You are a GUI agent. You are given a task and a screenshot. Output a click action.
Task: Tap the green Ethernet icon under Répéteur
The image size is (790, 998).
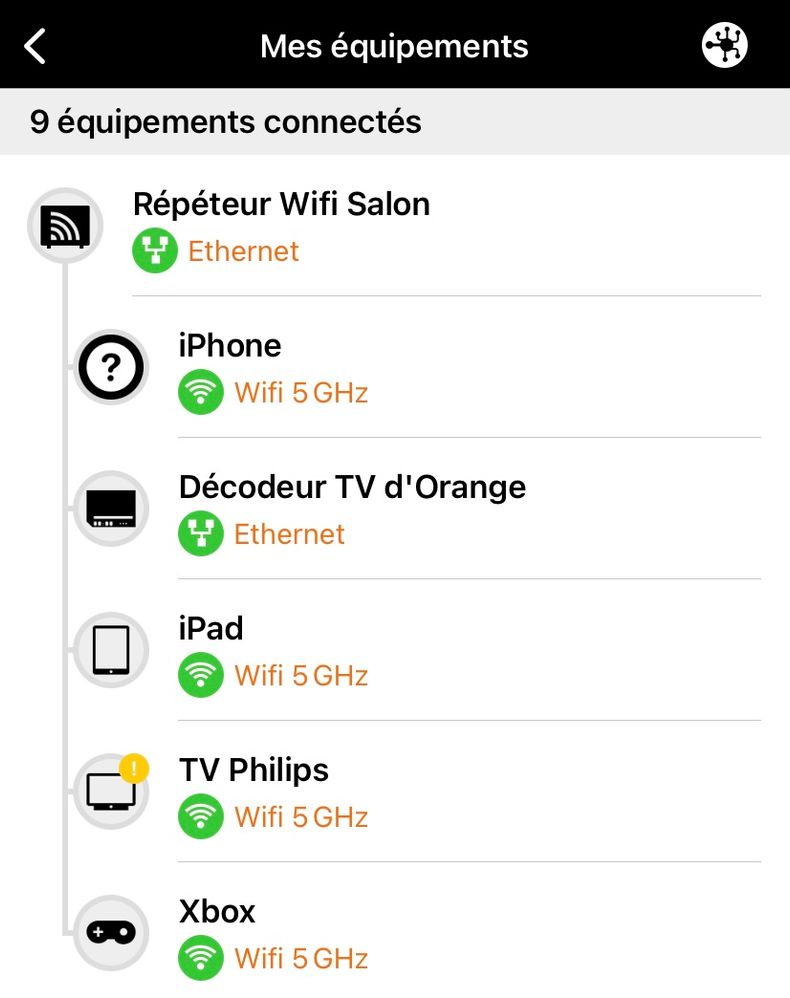coord(155,251)
